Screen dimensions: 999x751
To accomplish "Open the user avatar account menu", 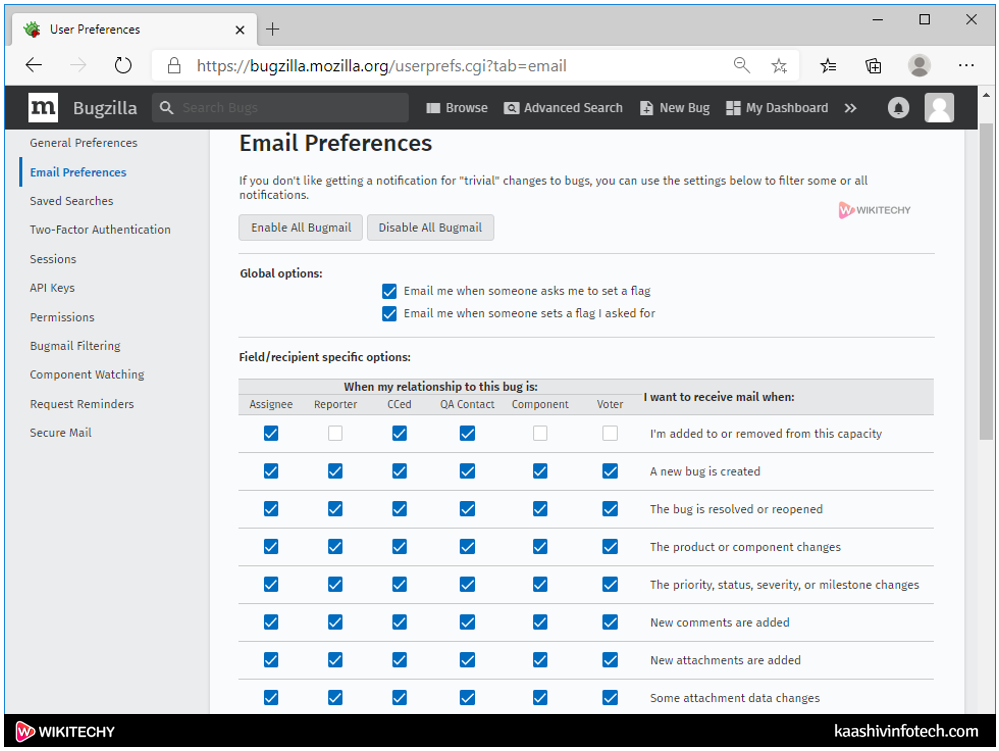I will coord(939,108).
